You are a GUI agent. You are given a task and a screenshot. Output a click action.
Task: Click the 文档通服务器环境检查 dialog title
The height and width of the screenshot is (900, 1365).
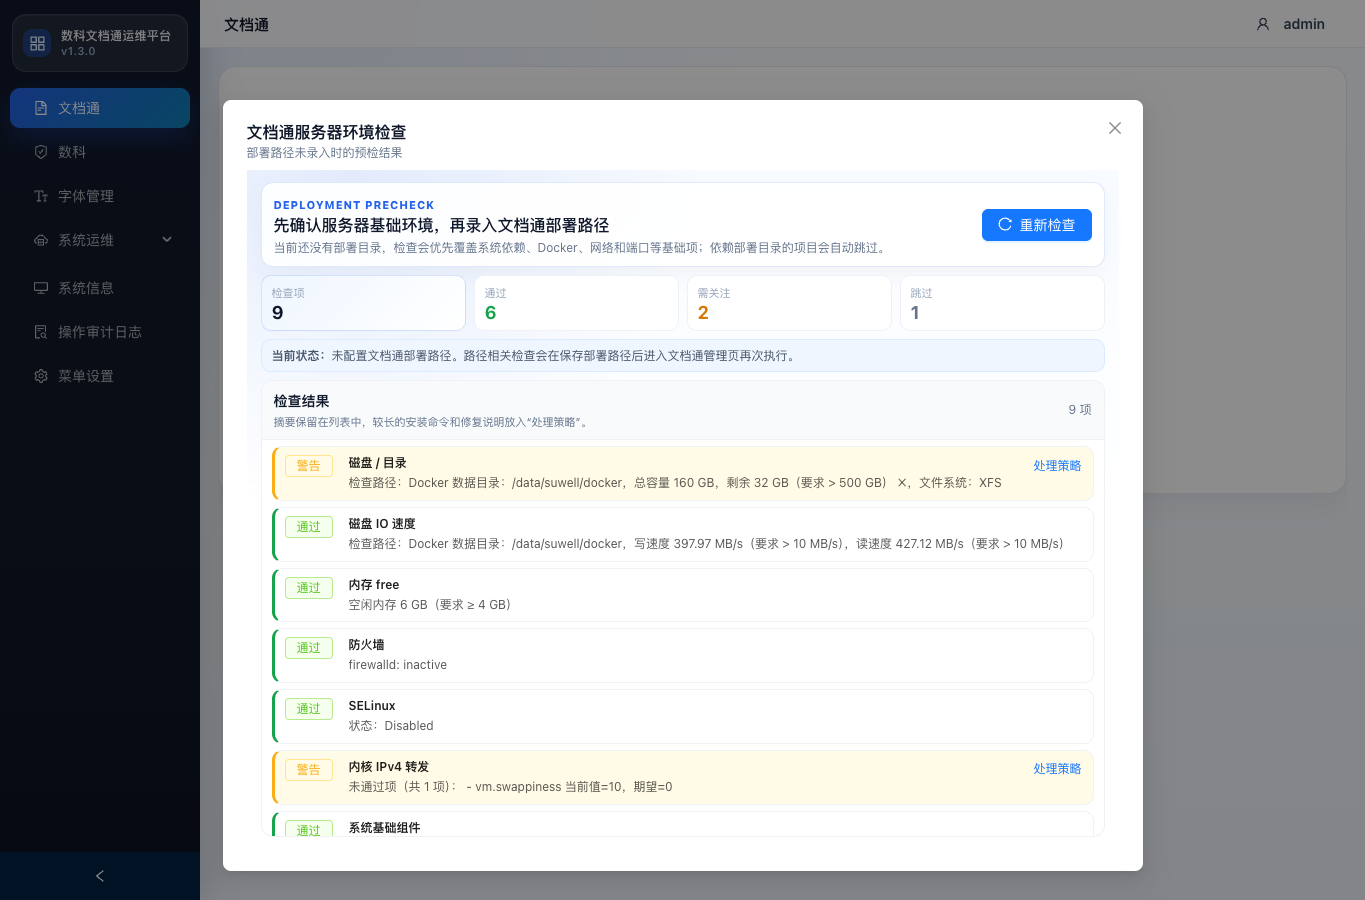(327, 132)
